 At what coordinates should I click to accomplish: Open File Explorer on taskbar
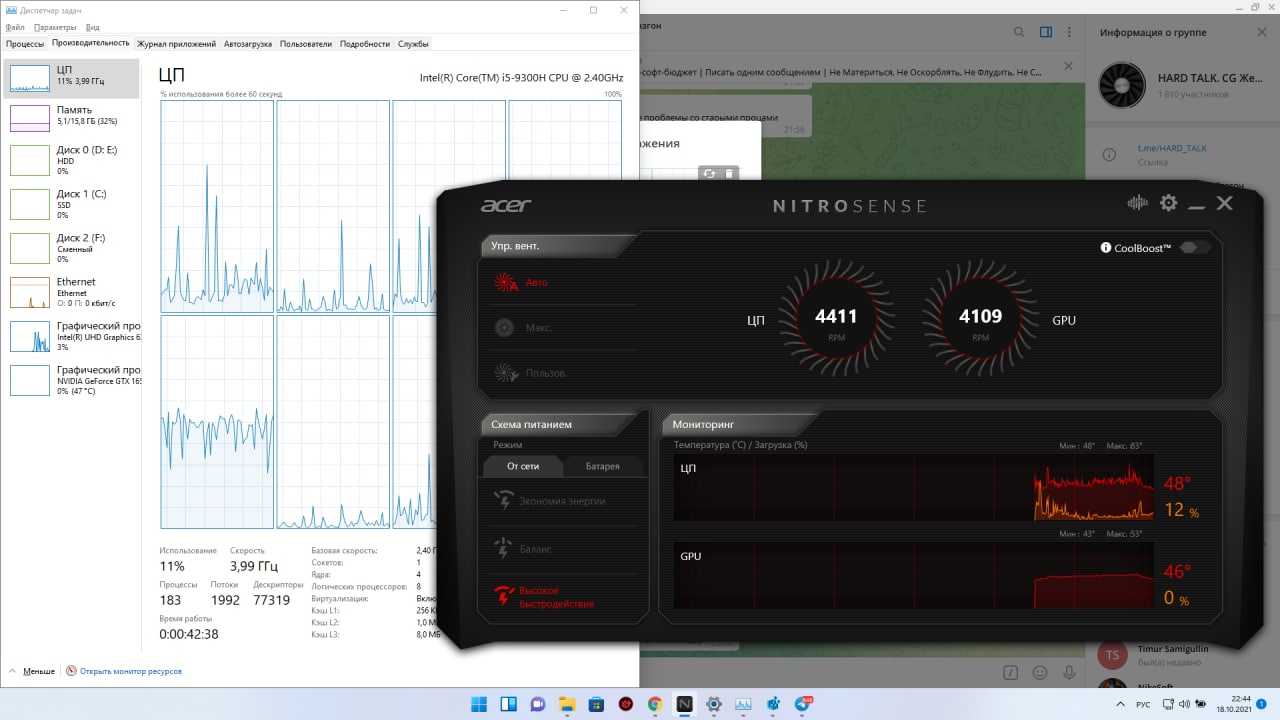[567, 704]
